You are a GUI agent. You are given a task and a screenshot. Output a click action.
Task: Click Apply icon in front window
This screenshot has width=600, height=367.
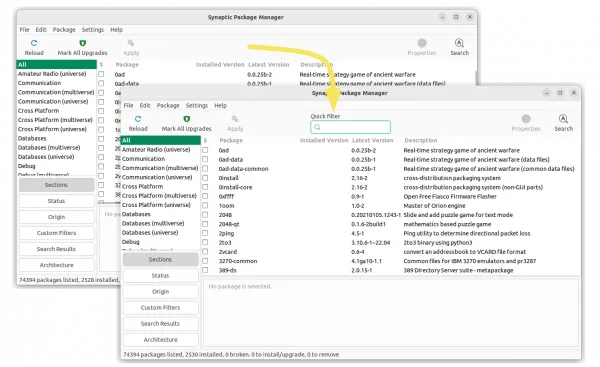235,119
